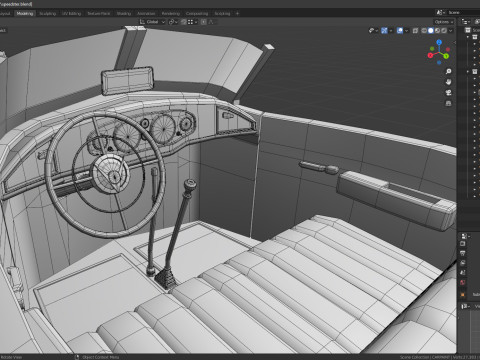480x360 pixels.
Task: Click the Scene name field
Action: coord(463,13)
